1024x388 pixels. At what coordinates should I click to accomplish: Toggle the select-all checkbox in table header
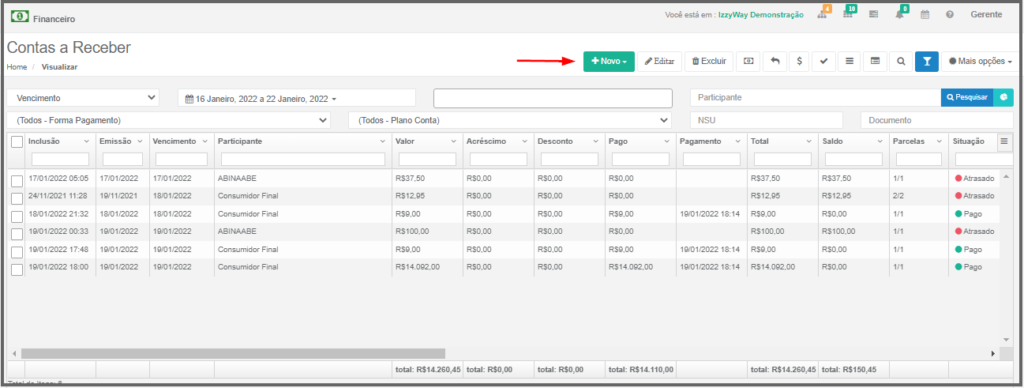coord(16,142)
